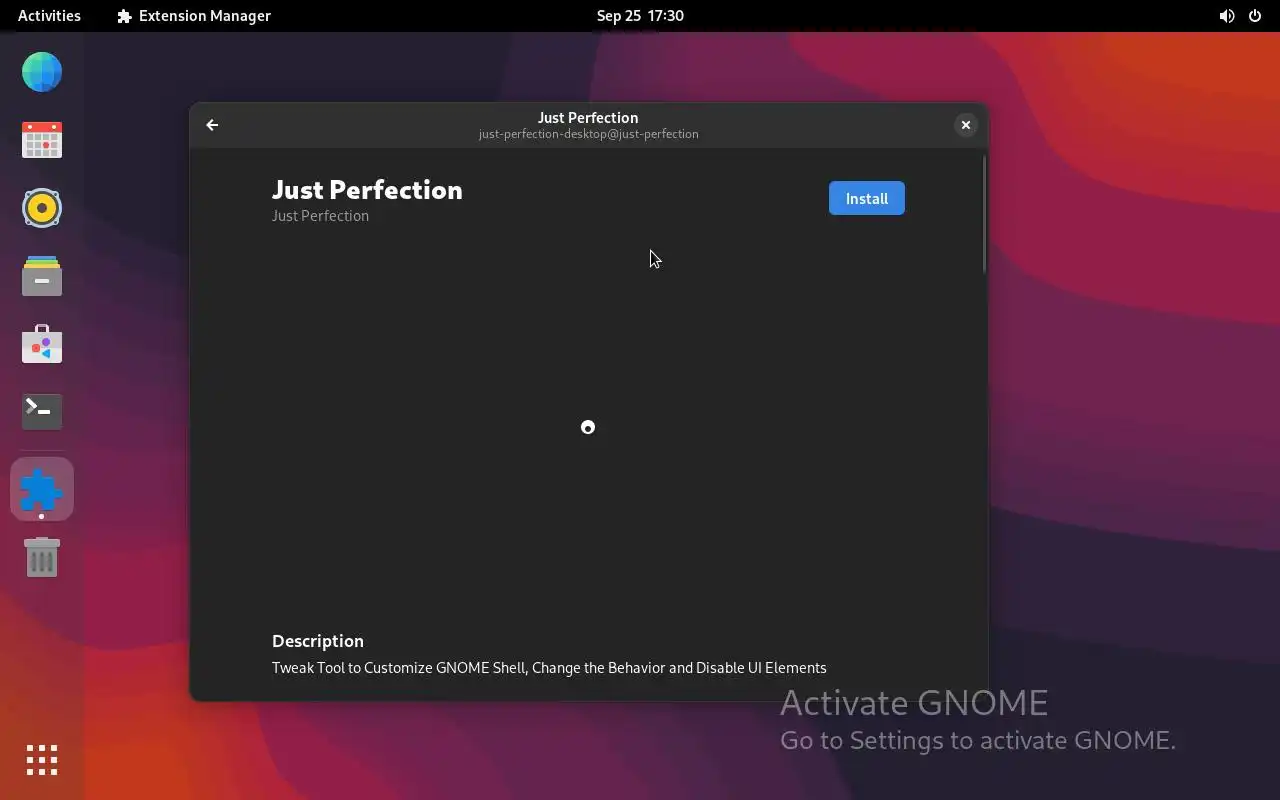Close the Just Perfection details window

click(x=965, y=125)
